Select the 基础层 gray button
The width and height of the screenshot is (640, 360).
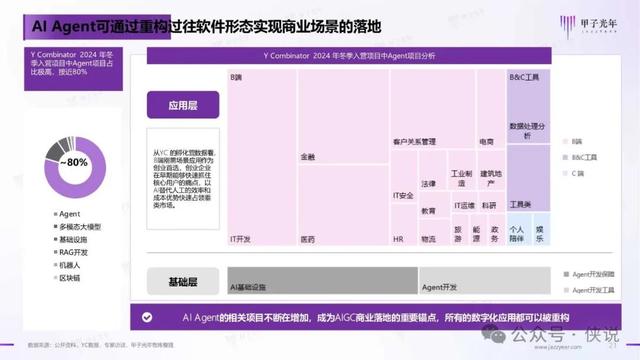(183, 281)
